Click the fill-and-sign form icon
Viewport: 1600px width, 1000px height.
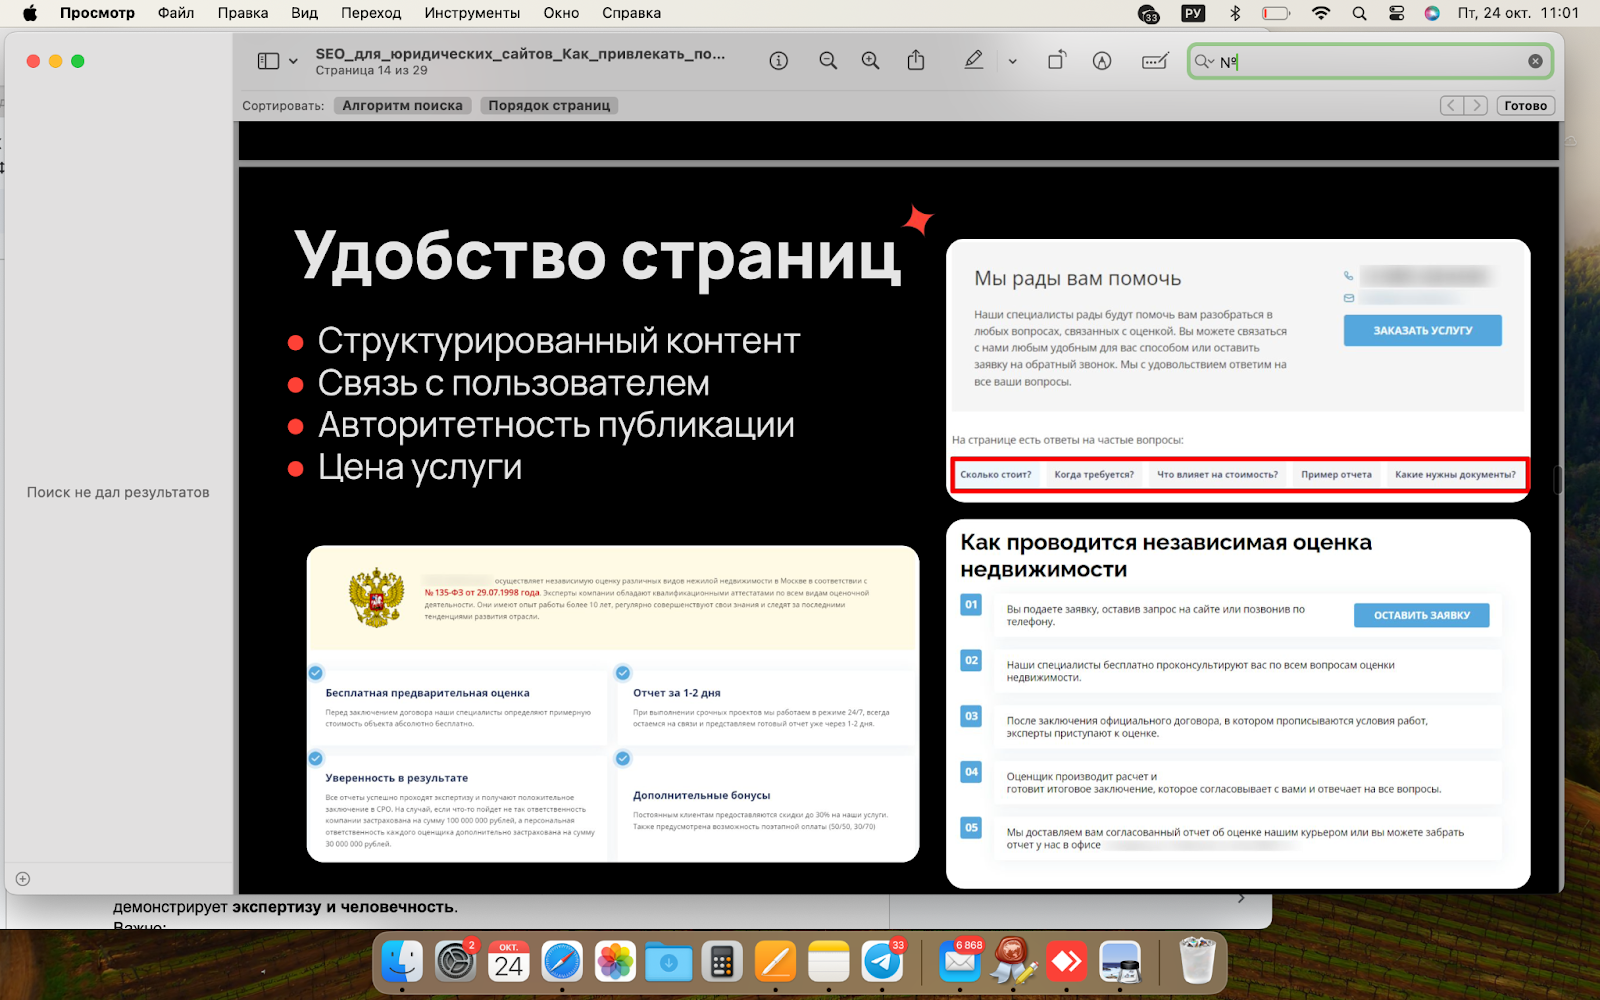click(x=1154, y=60)
